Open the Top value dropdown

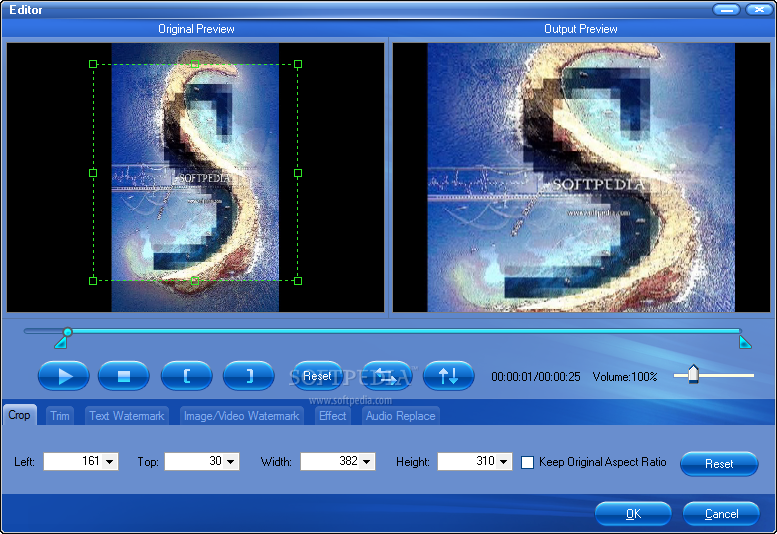pos(231,462)
